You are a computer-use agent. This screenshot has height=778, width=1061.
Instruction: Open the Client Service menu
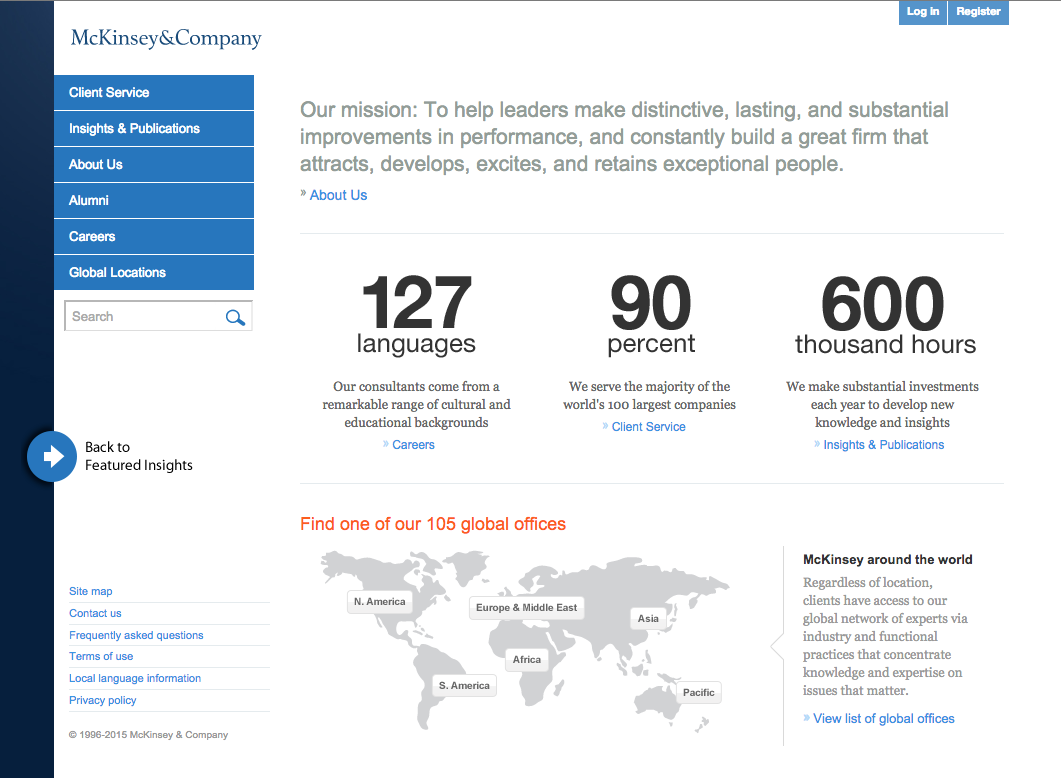tap(154, 93)
